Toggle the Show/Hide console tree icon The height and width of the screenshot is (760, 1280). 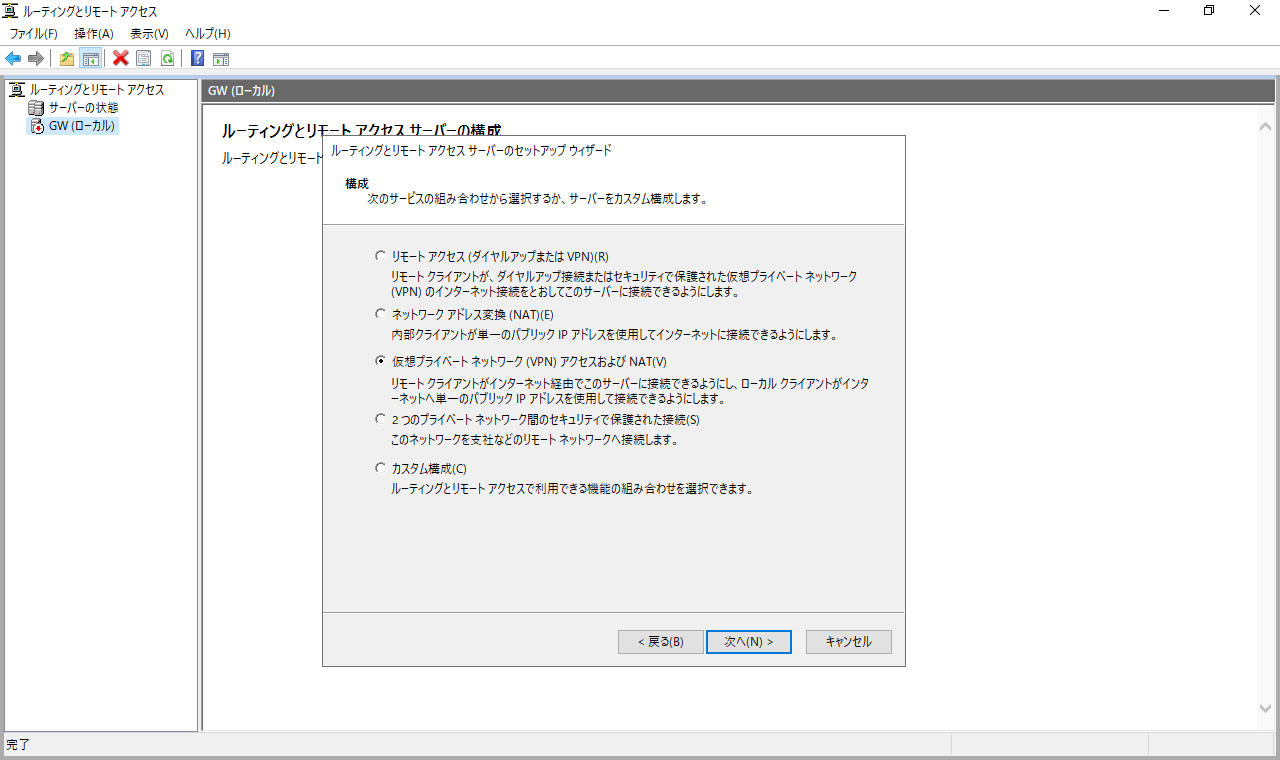coord(90,58)
